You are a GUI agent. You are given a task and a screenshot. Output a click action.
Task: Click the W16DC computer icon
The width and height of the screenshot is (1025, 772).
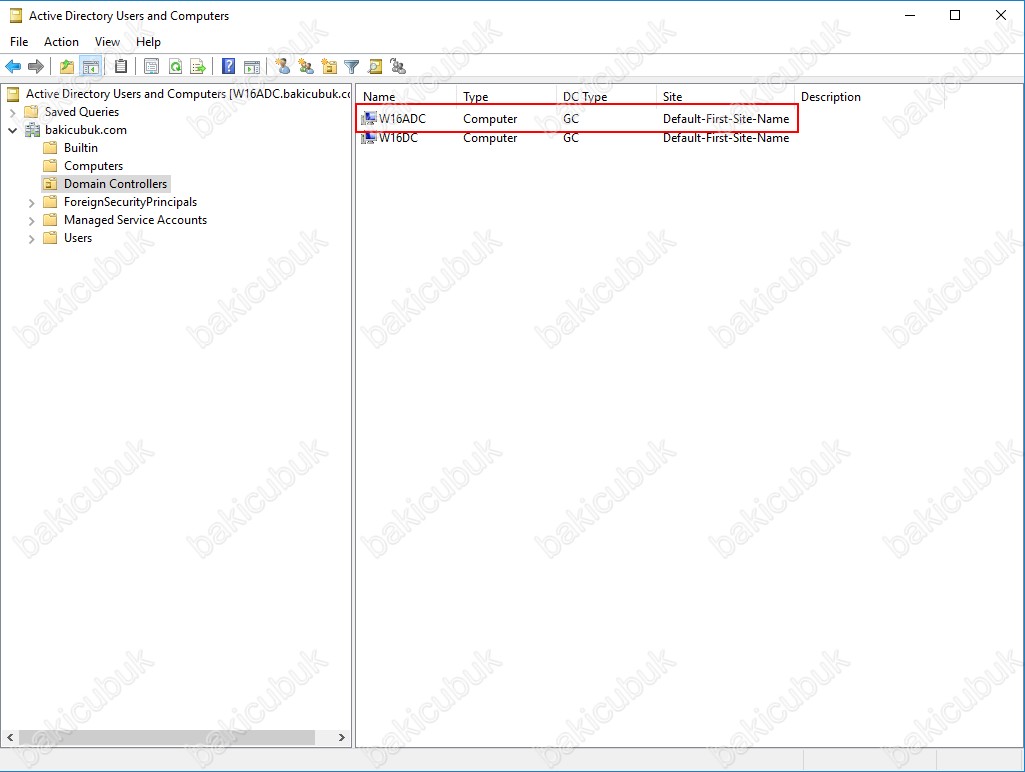pos(369,138)
